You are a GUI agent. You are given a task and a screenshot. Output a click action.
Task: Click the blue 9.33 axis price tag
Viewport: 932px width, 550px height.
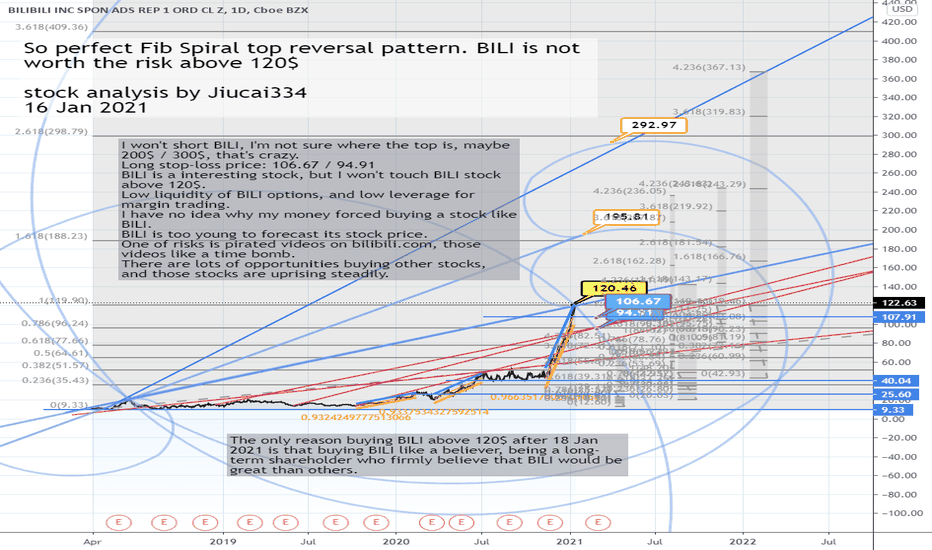point(893,410)
